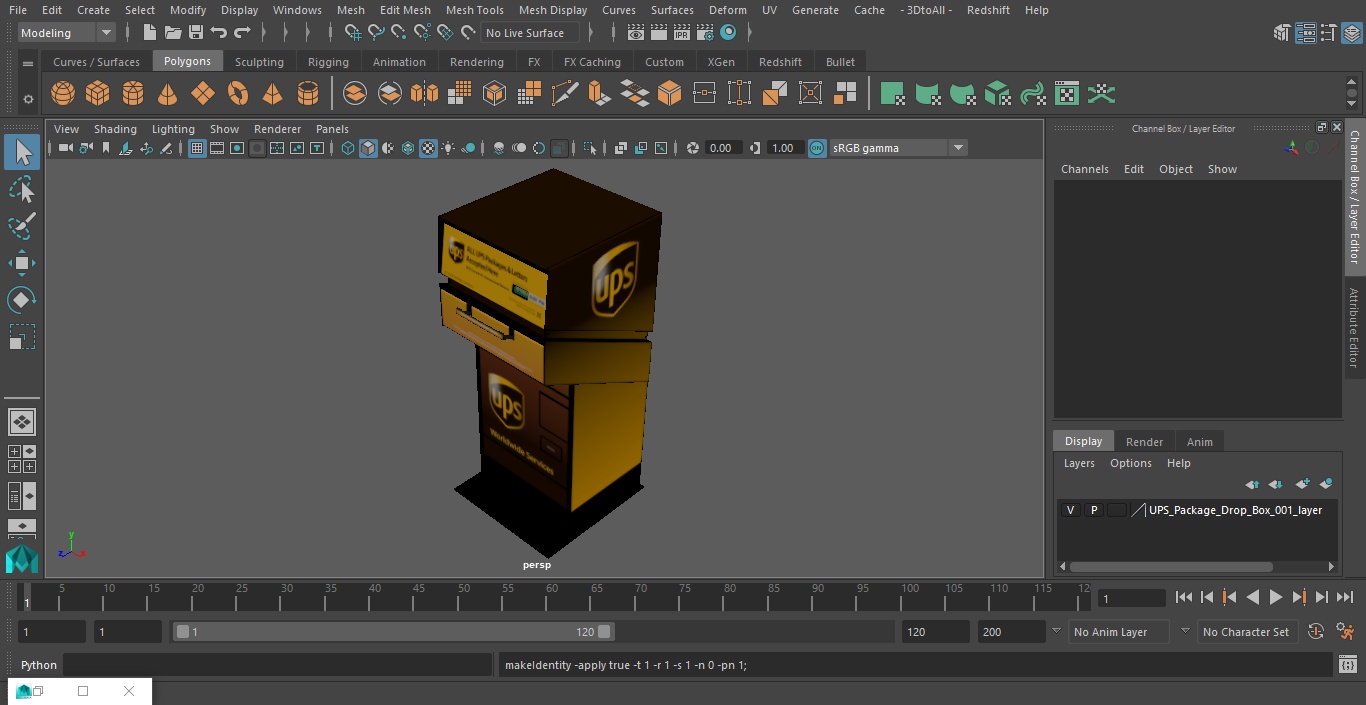The width and height of the screenshot is (1366, 705).
Task: Open the Mesh Tools menu
Action: (474, 10)
